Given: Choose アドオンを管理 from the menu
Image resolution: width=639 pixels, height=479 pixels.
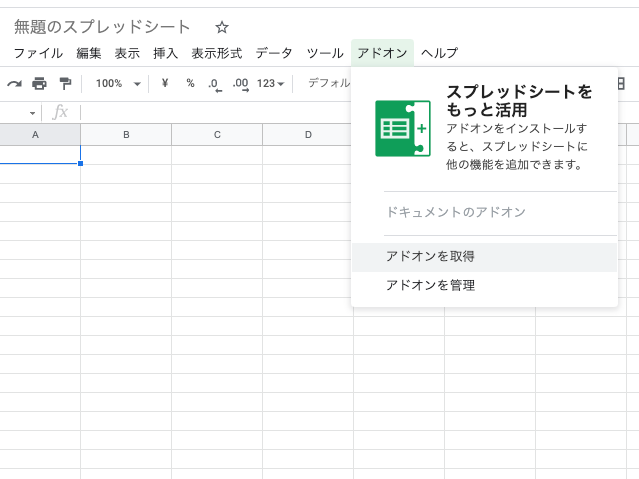Looking at the screenshot, I should [484, 285].
